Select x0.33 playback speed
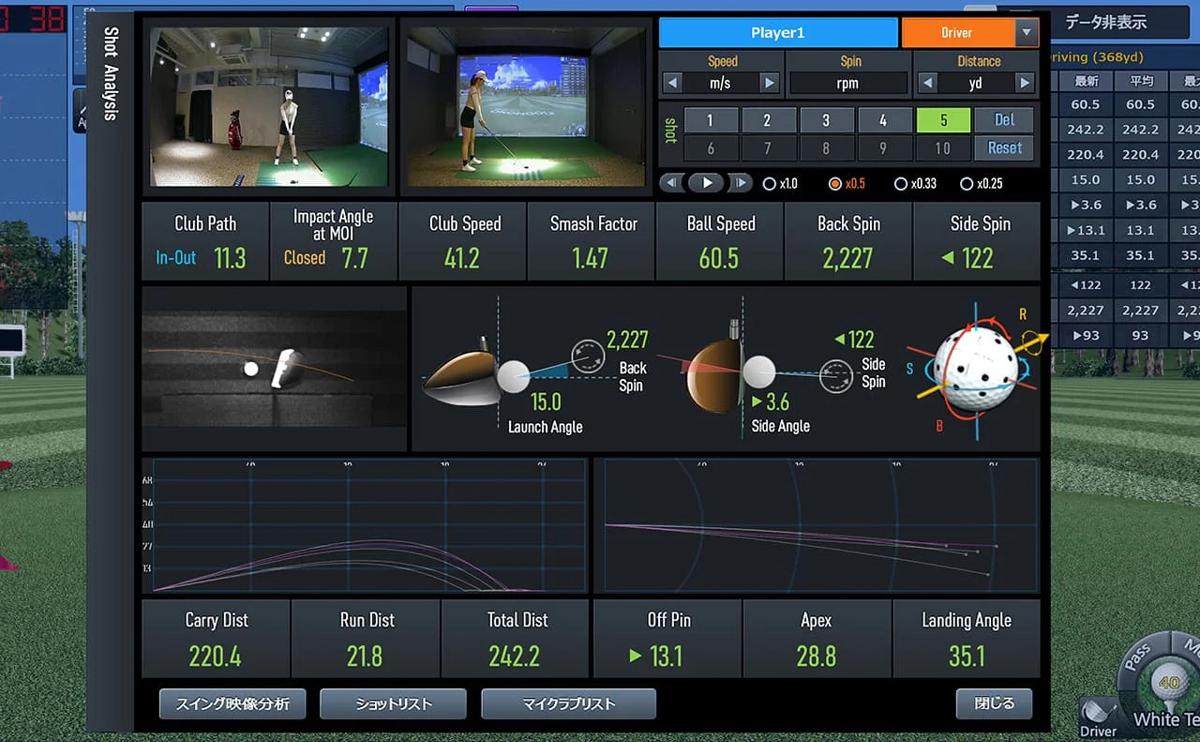 (x=915, y=184)
